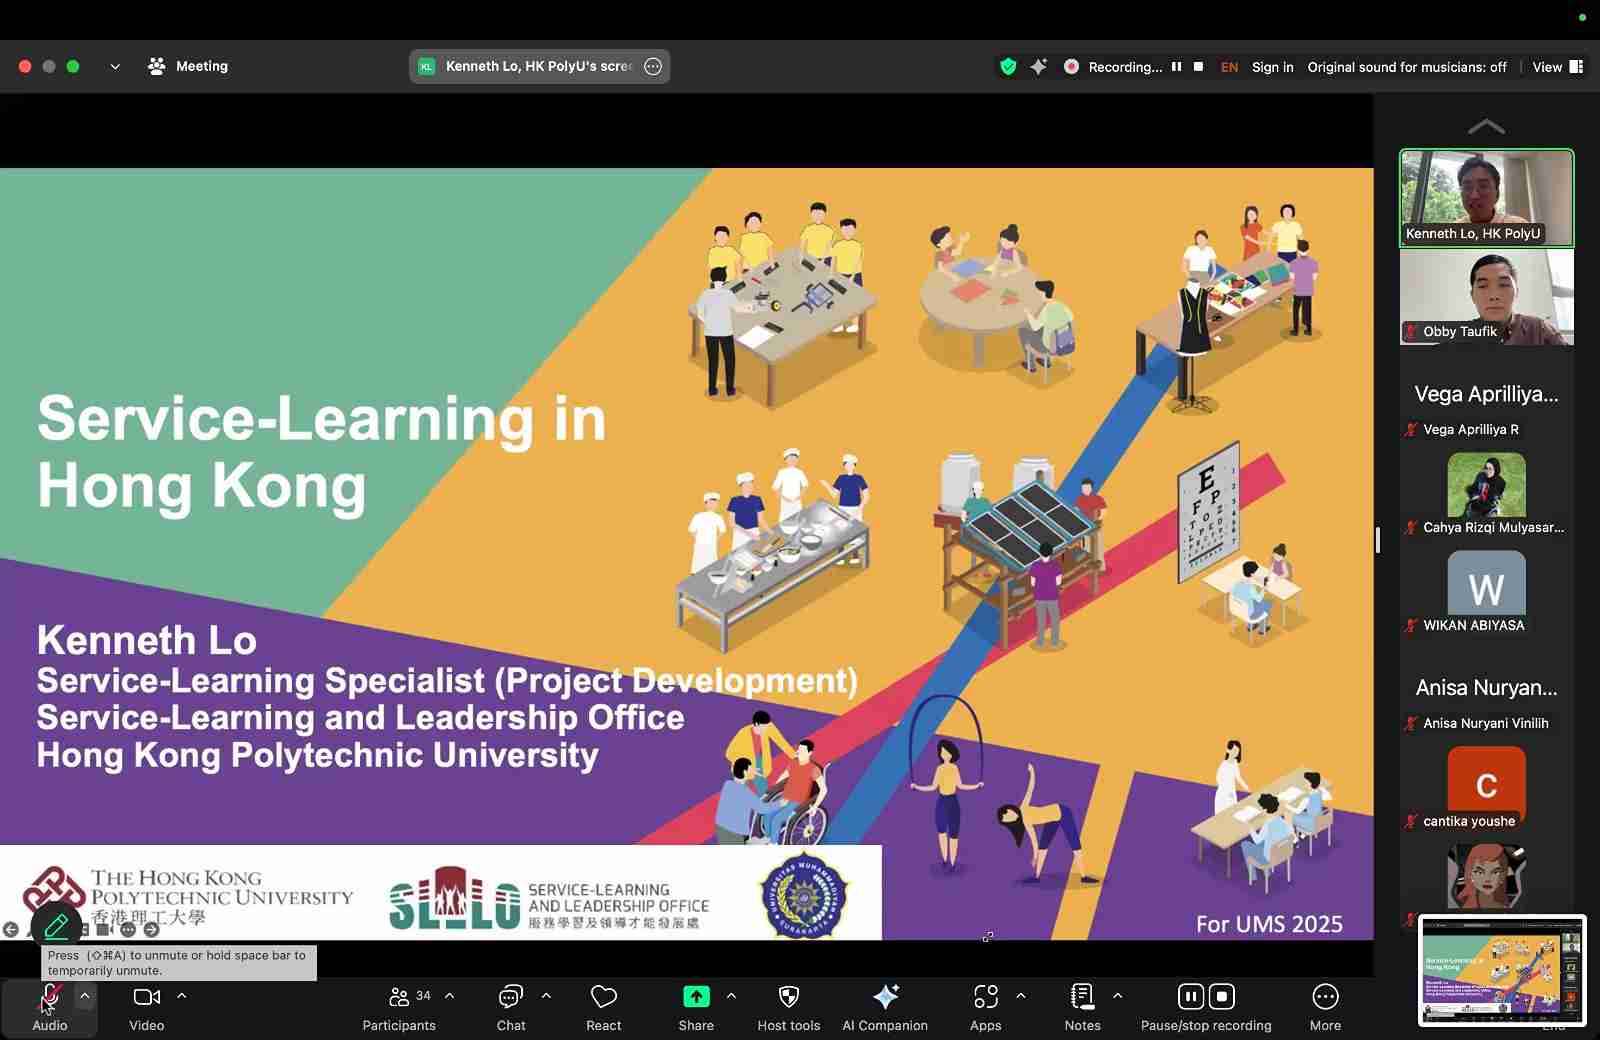This screenshot has width=1600, height=1040.
Task: Click the slide title Service-Learning in Hong Kong
Action: tap(322, 452)
